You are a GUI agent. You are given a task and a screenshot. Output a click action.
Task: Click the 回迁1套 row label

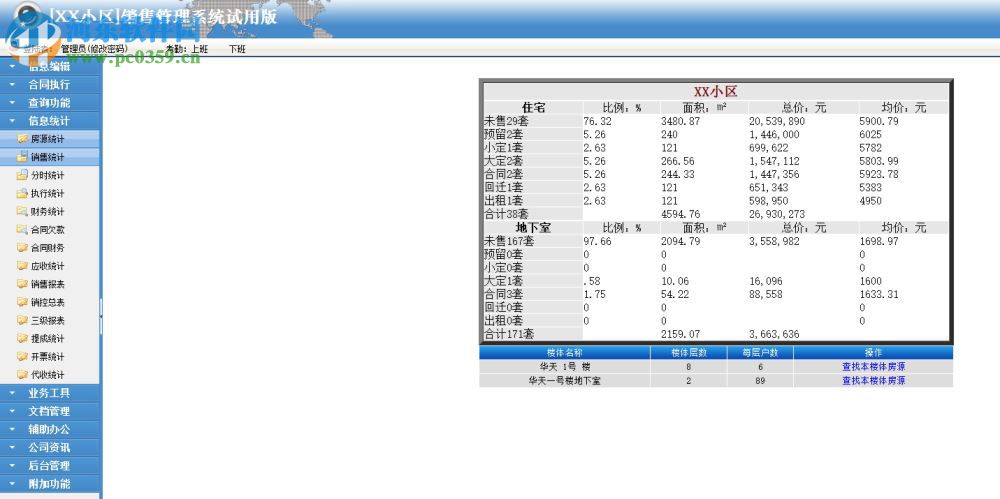504,188
